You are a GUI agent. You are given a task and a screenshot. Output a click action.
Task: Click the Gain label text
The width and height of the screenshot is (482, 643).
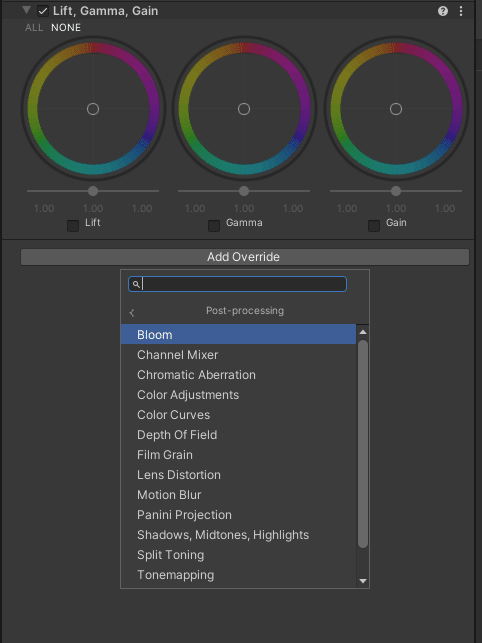[396, 223]
